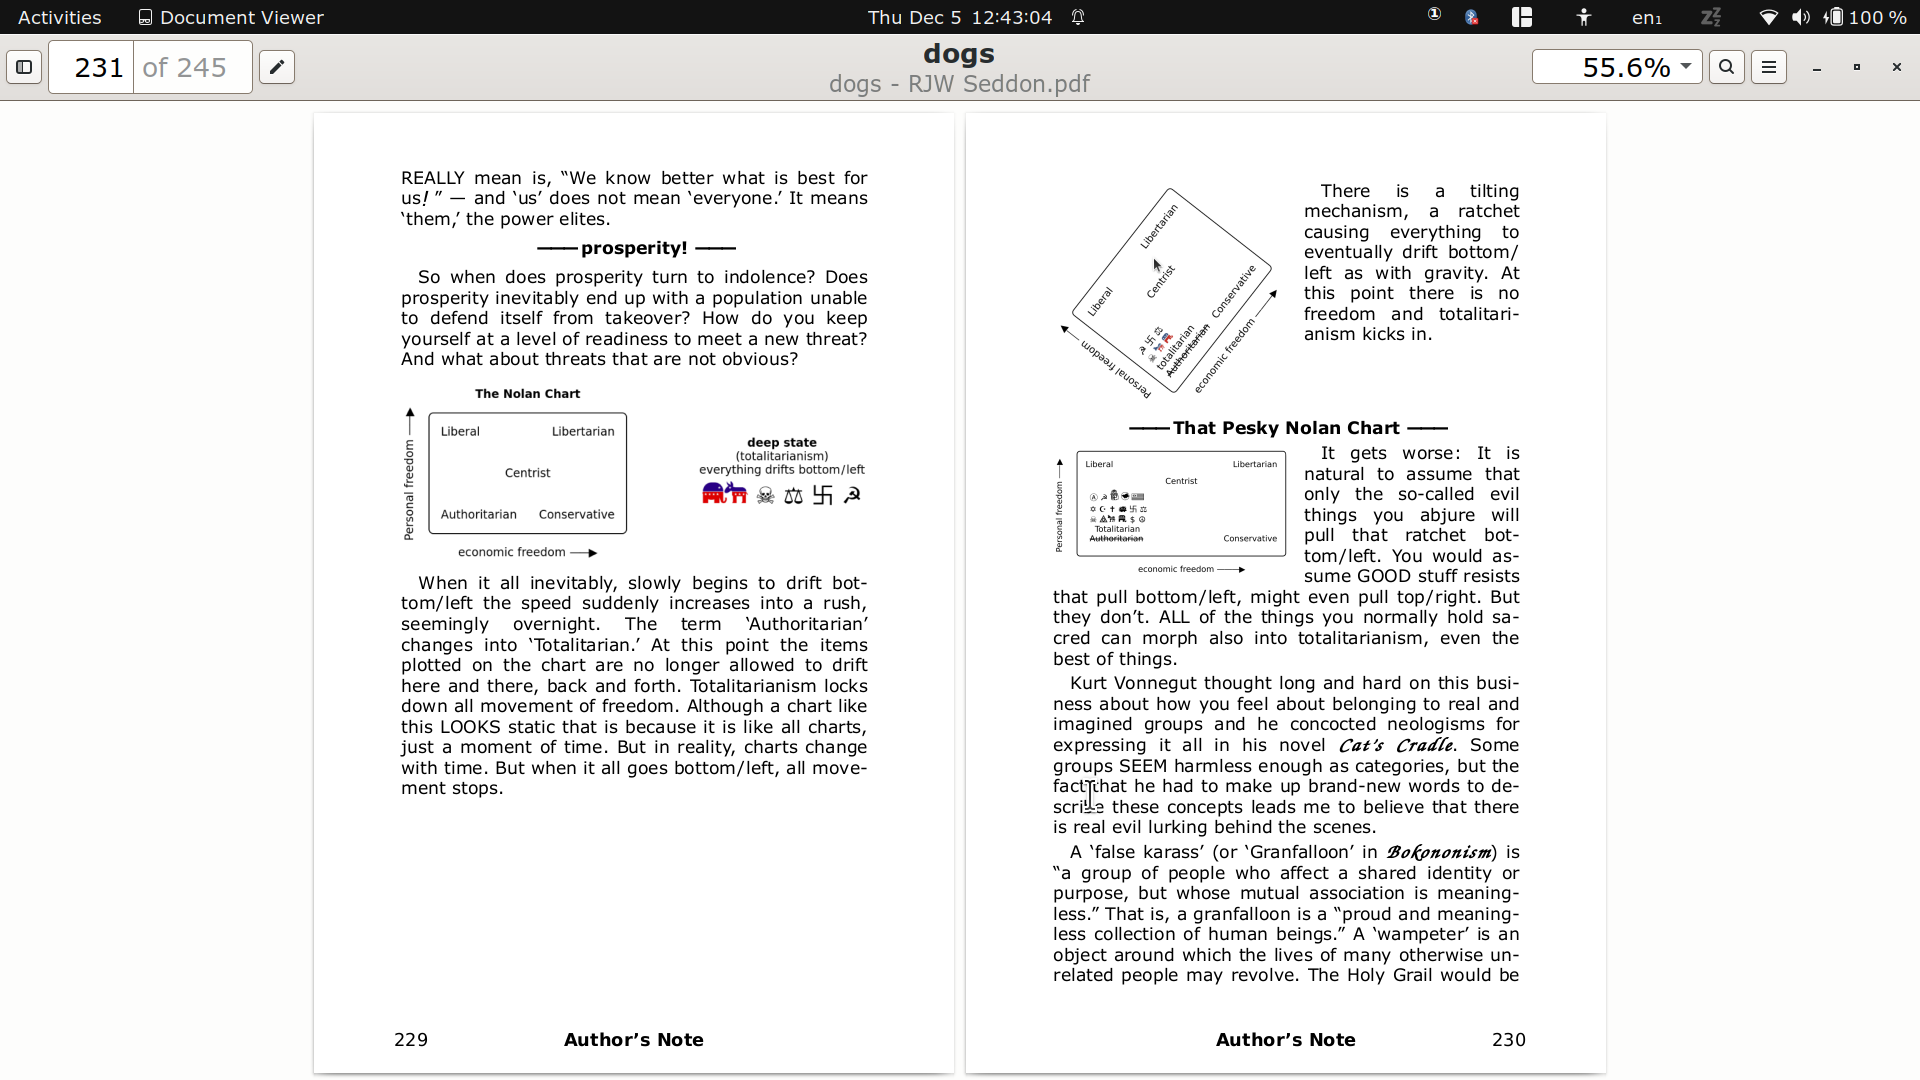Toggle the side pane button
Image resolution: width=1920 pixels, height=1080 pixels.
coord(24,67)
